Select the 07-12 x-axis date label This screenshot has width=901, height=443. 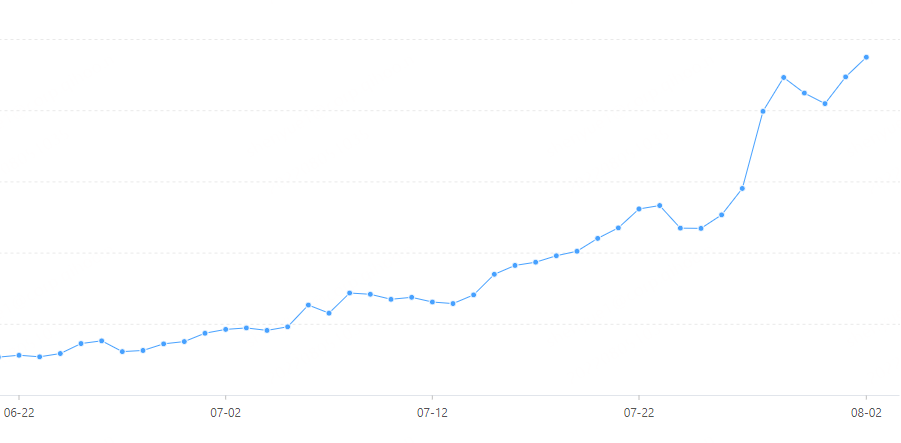(432, 411)
